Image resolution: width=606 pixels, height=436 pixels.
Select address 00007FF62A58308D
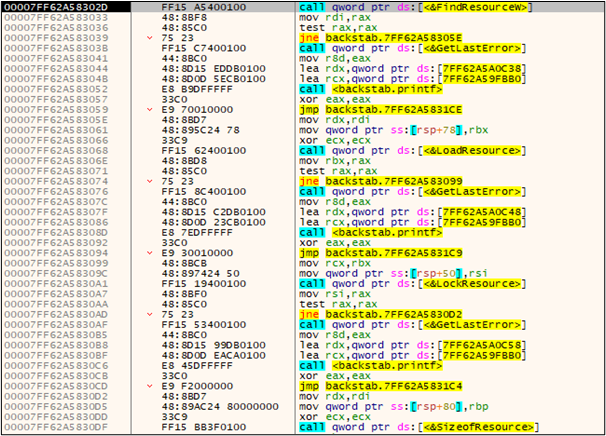tap(56, 232)
